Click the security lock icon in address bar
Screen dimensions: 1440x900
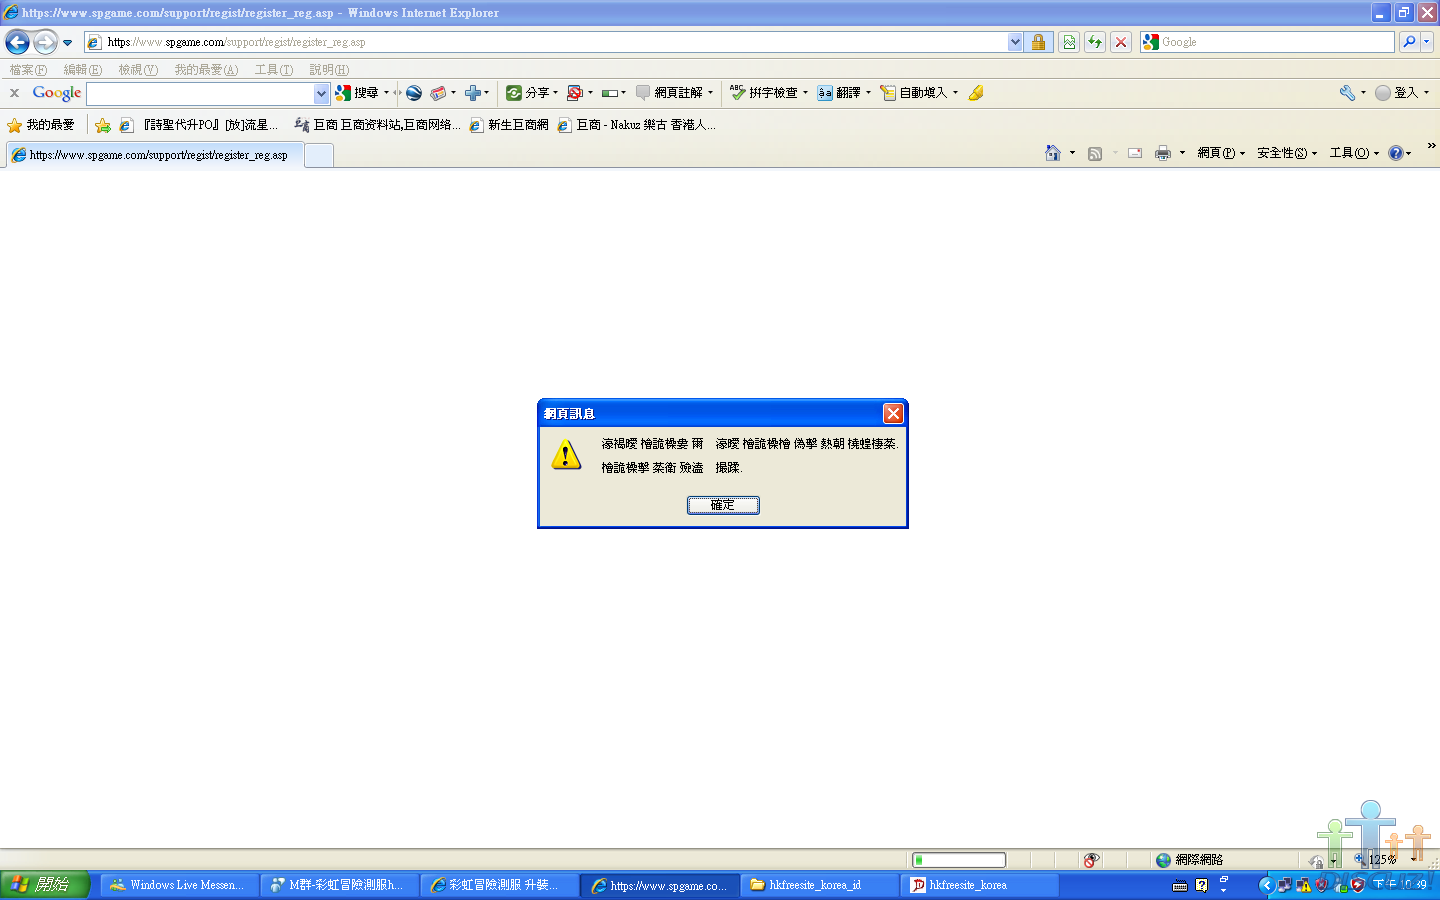coord(1038,42)
